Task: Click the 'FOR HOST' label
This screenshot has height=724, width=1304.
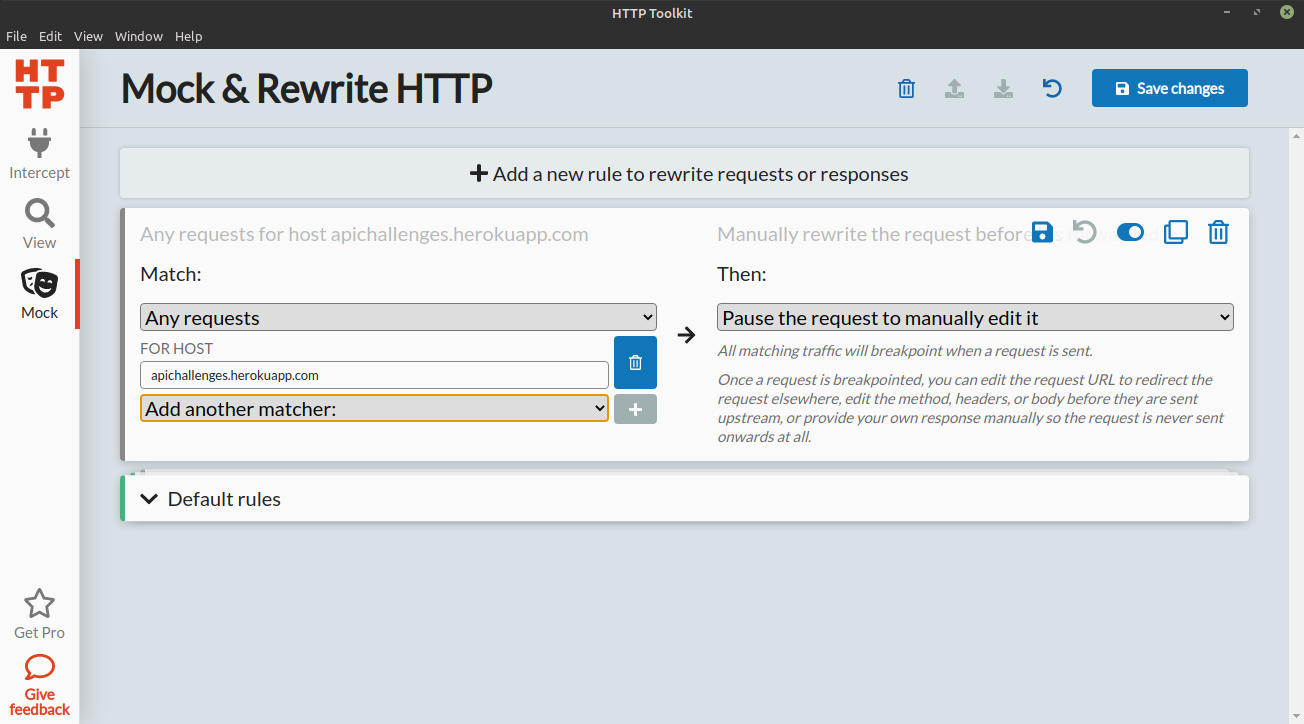Action: [177, 349]
